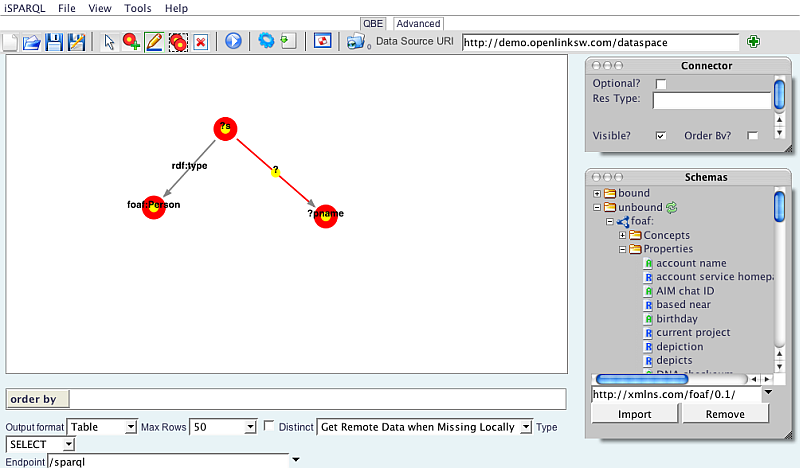Click Save As floppy with pencil icon
This screenshot has height=468, width=800.
pyautogui.click(x=76, y=42)
